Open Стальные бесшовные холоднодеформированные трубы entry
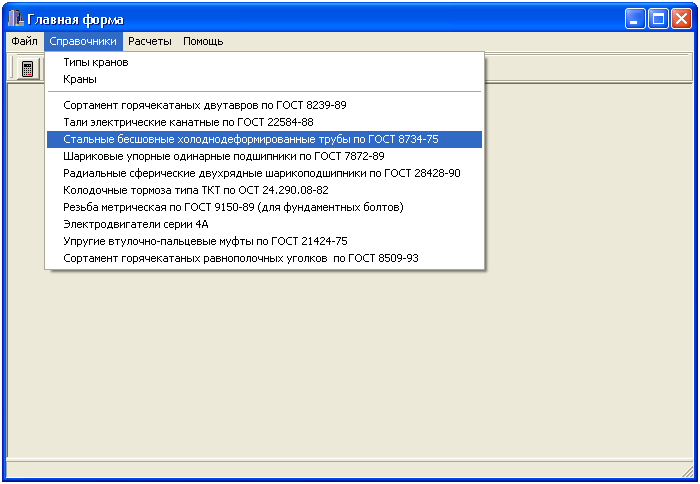Screen dimensions: 700x484 click(264, 139)
